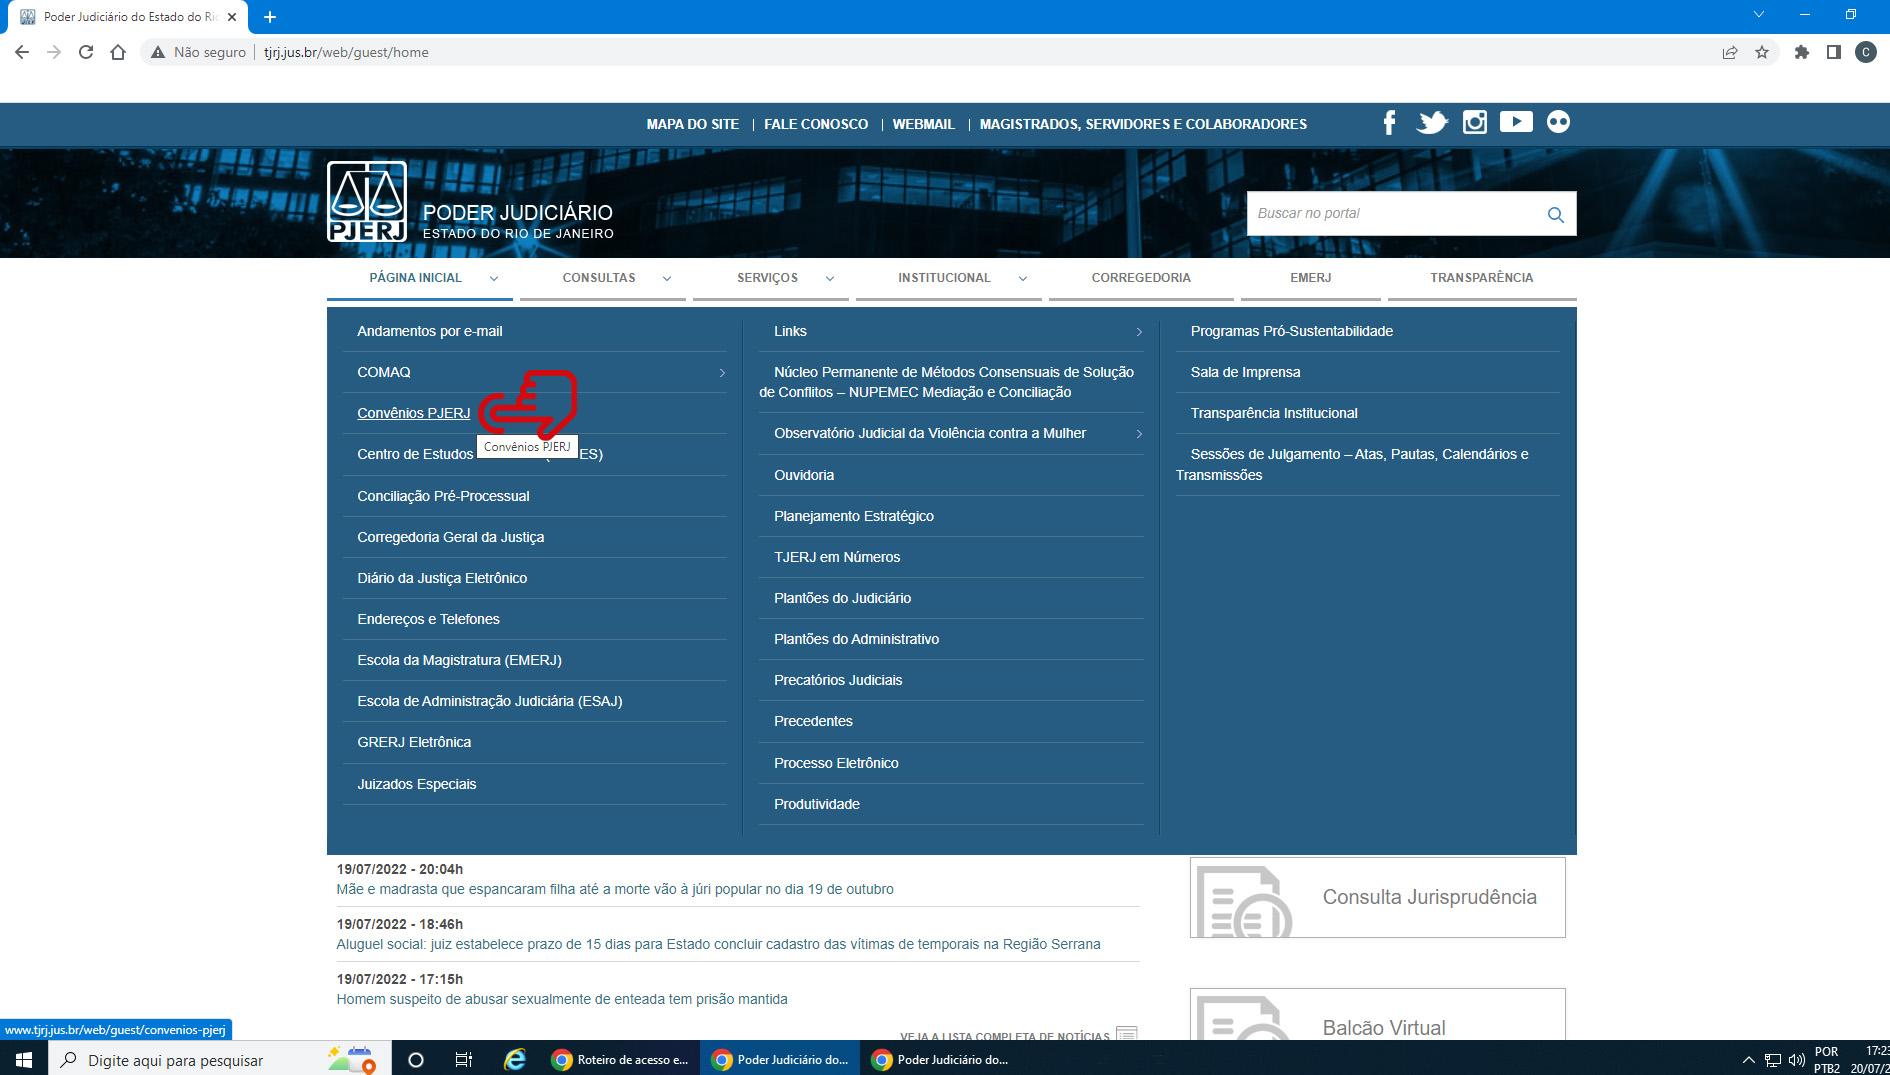Open the Instagram icon in header

[x=1474, y=123]
